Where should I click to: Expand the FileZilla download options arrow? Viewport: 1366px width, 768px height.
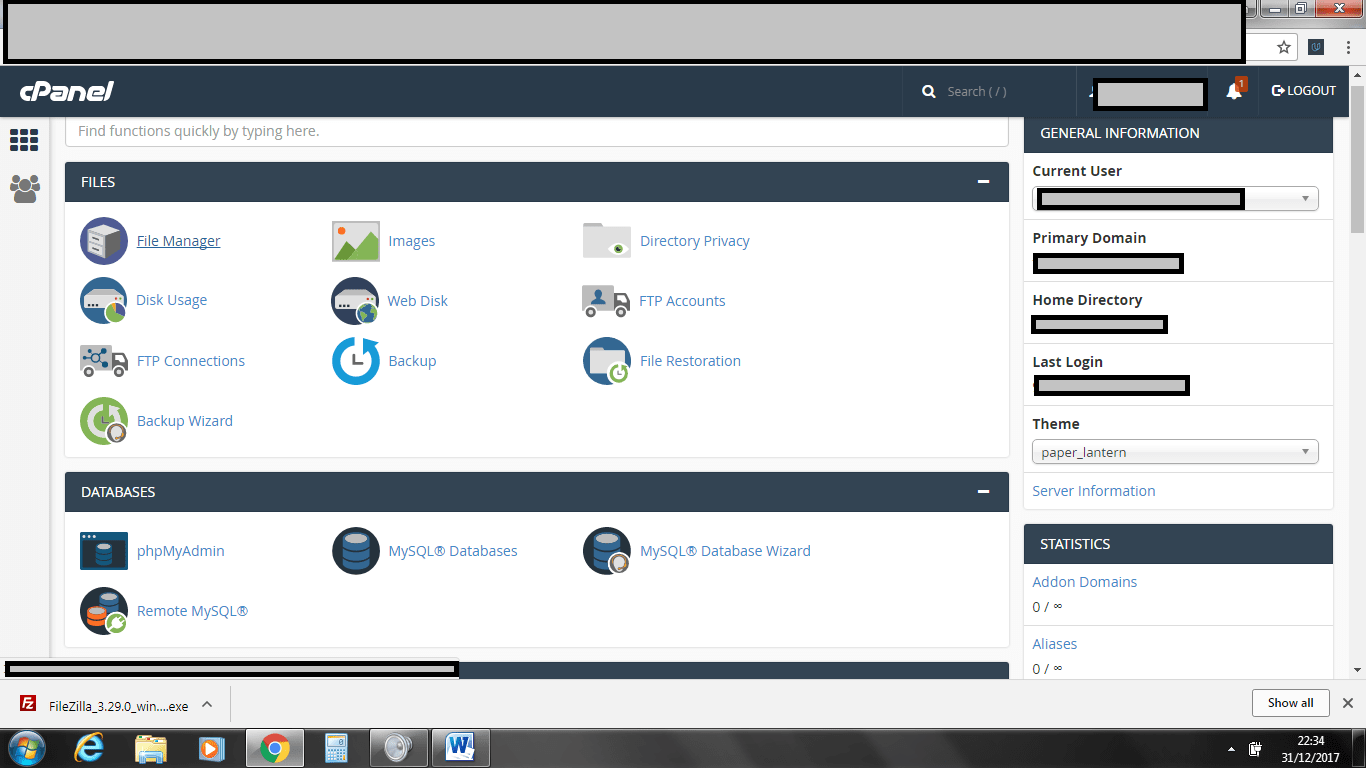tap(207, 704)
